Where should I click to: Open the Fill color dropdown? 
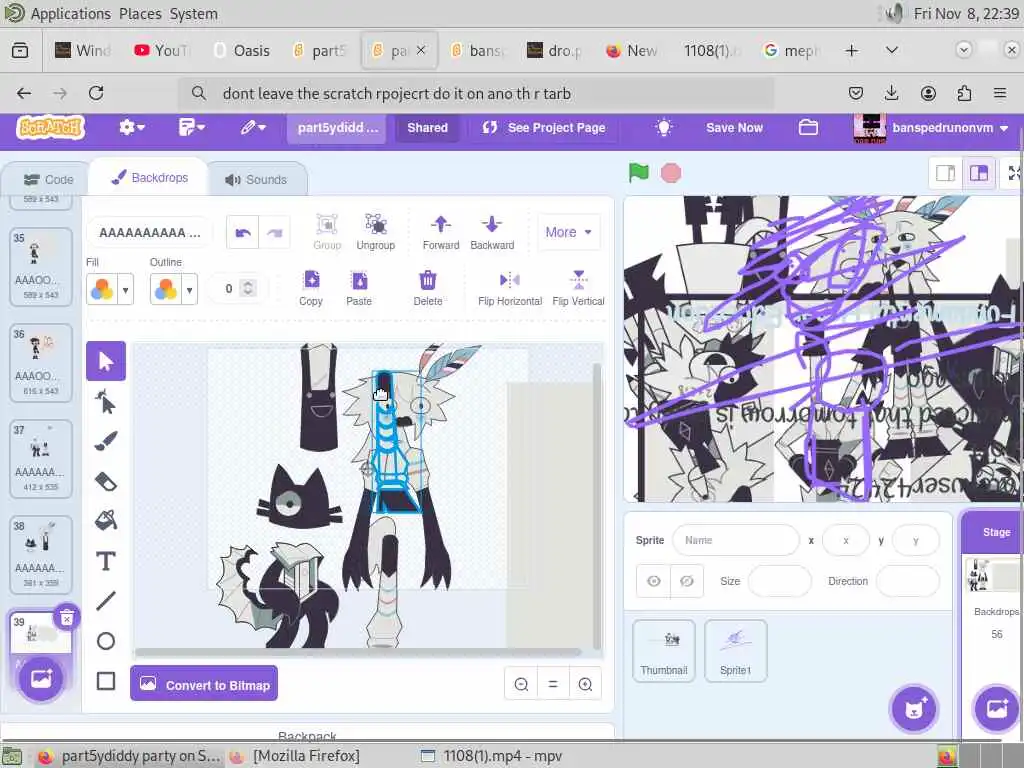click(x=125, y=289)
